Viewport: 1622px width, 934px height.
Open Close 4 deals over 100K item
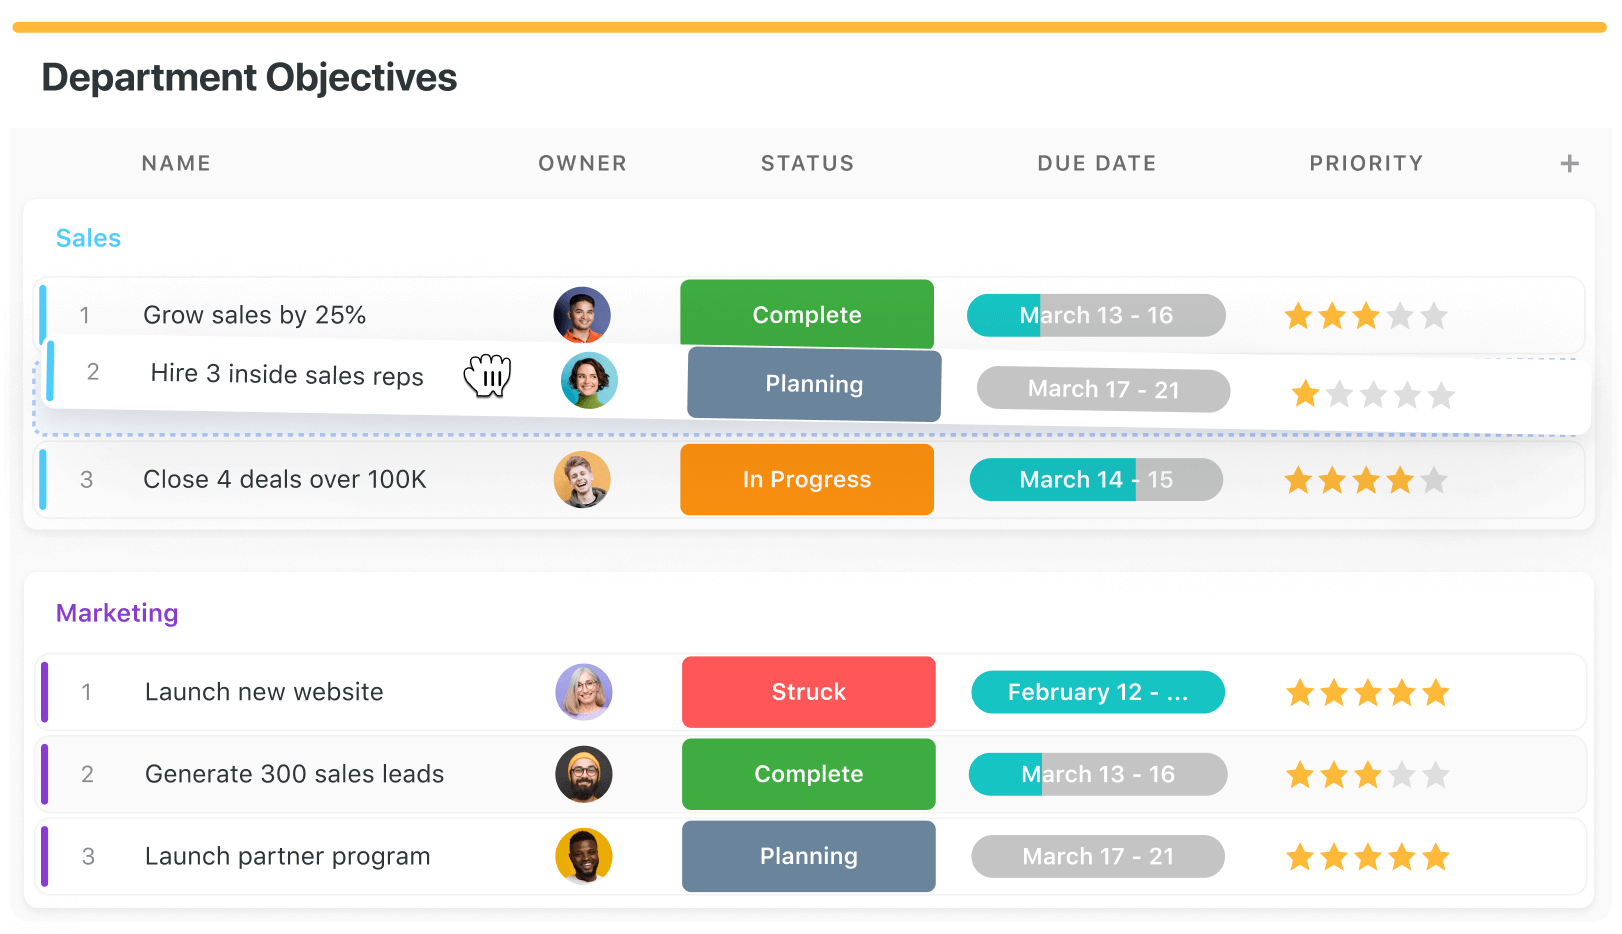tap(284, 479)
